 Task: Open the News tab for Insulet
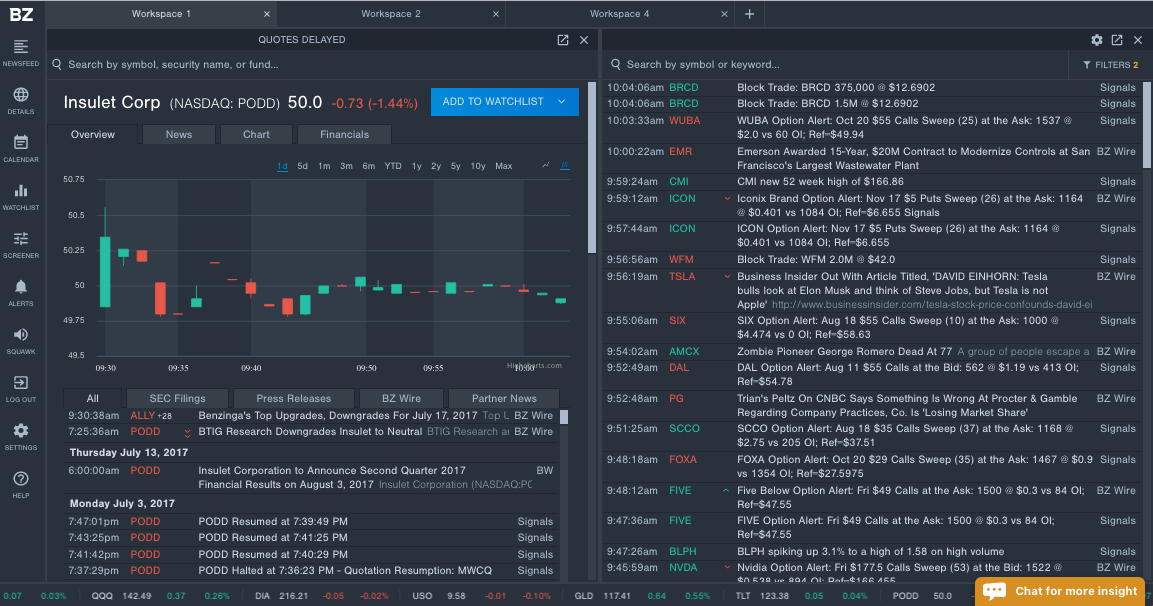coord(179,135)
